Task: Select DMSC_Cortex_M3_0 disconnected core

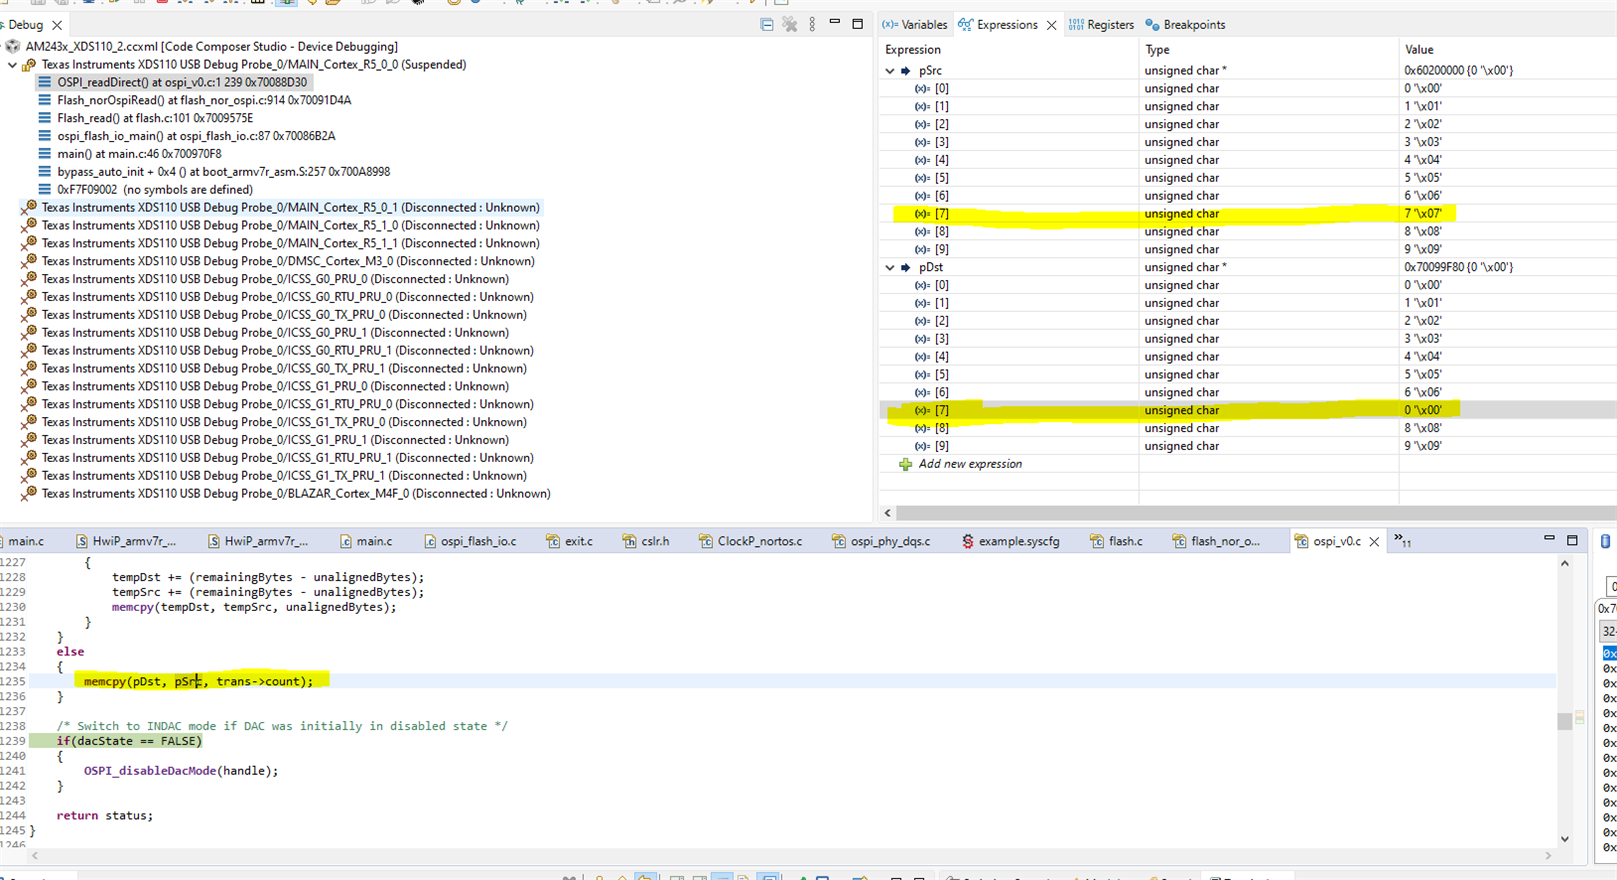Action: coord(288,262)
